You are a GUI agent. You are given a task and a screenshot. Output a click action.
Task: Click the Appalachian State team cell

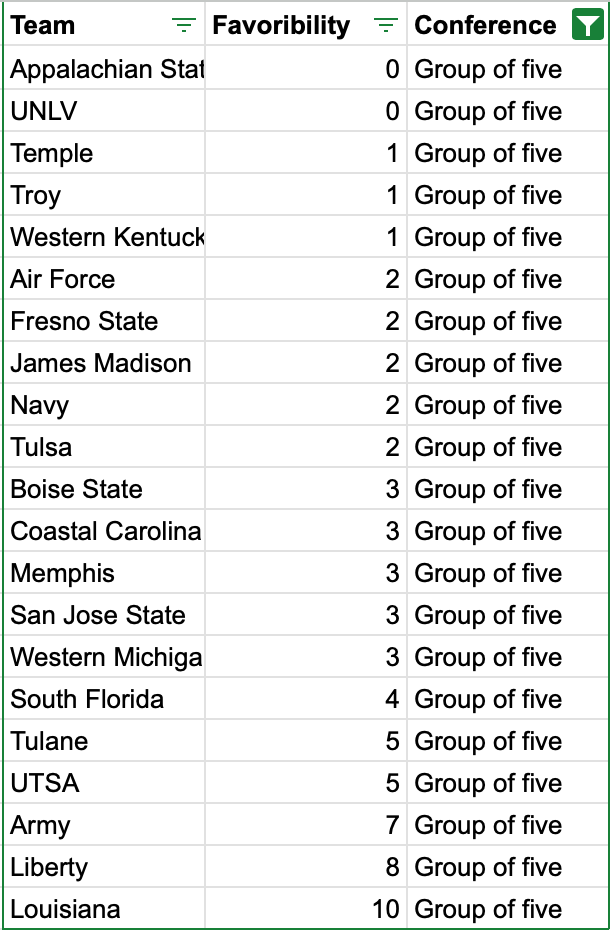pos(106,69)
